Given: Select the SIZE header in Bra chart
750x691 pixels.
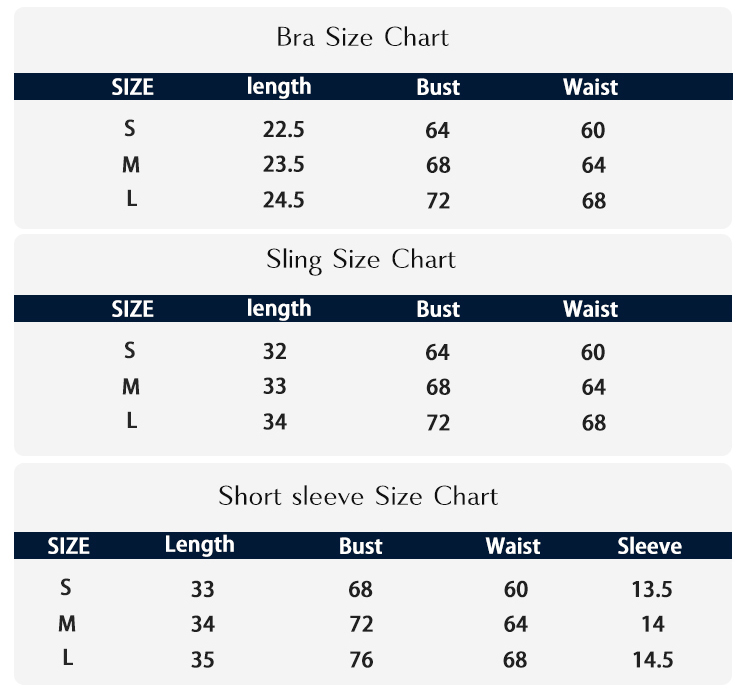Looking at the screenshot, I should [132, 87].
